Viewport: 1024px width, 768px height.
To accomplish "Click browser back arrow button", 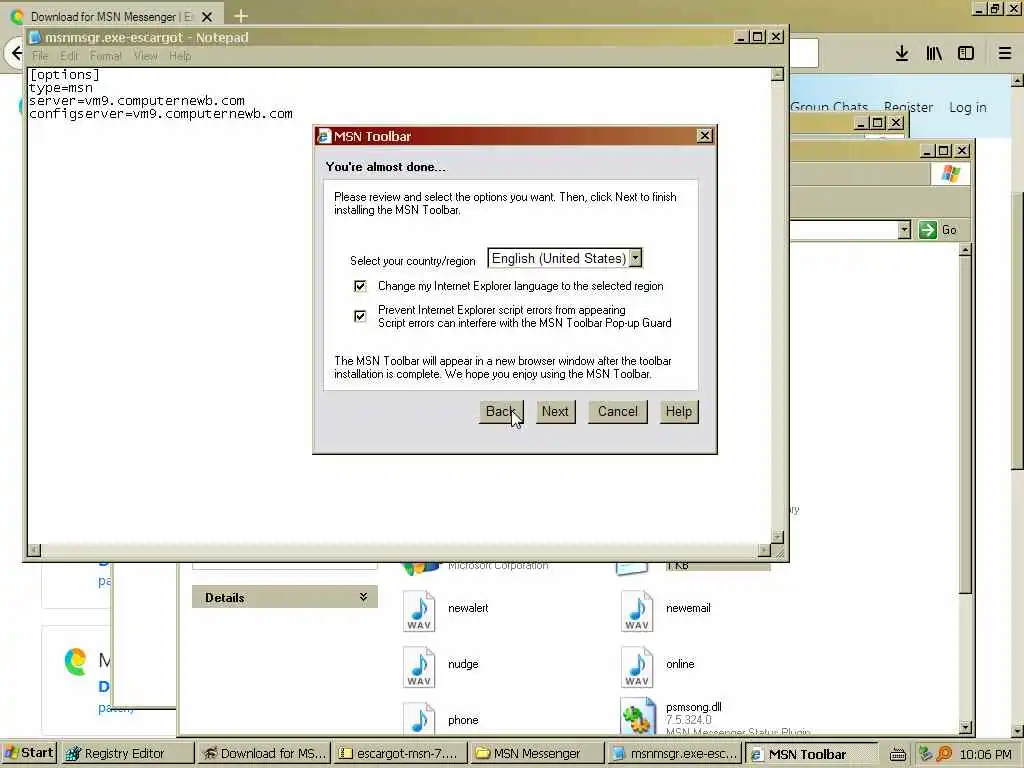I will [x=16, y=53].
